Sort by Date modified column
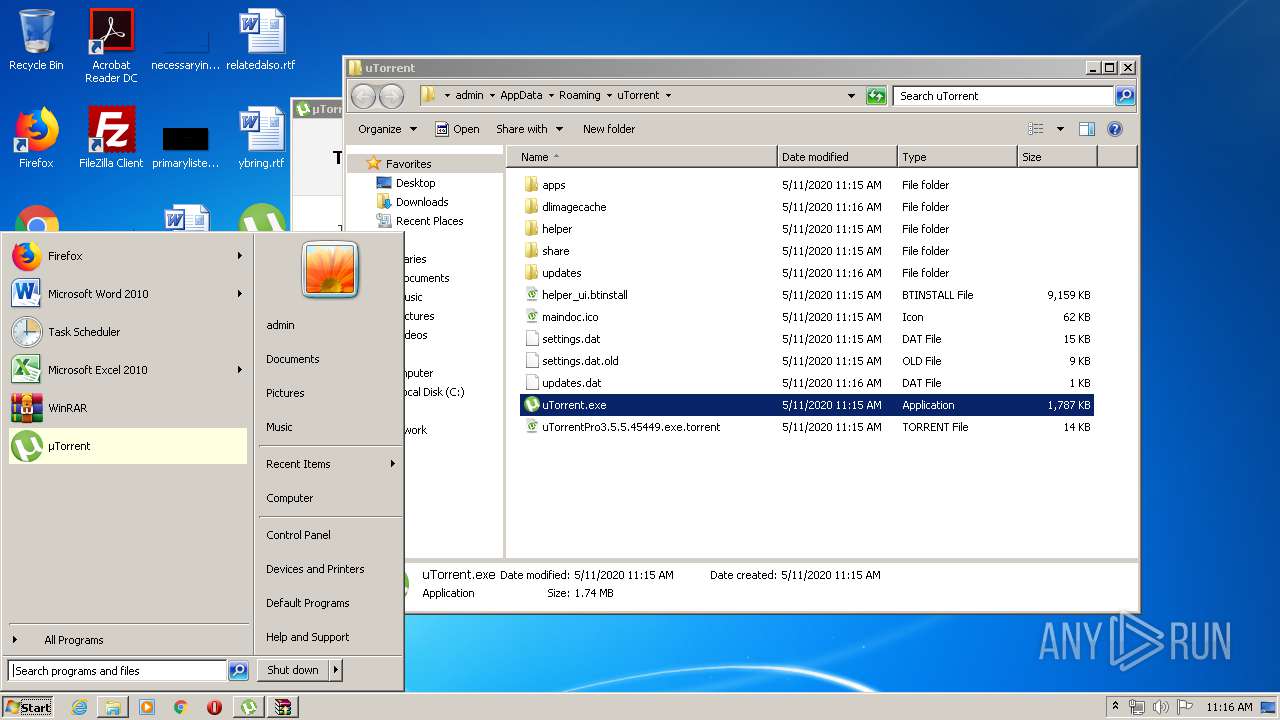 pos(837,157)
